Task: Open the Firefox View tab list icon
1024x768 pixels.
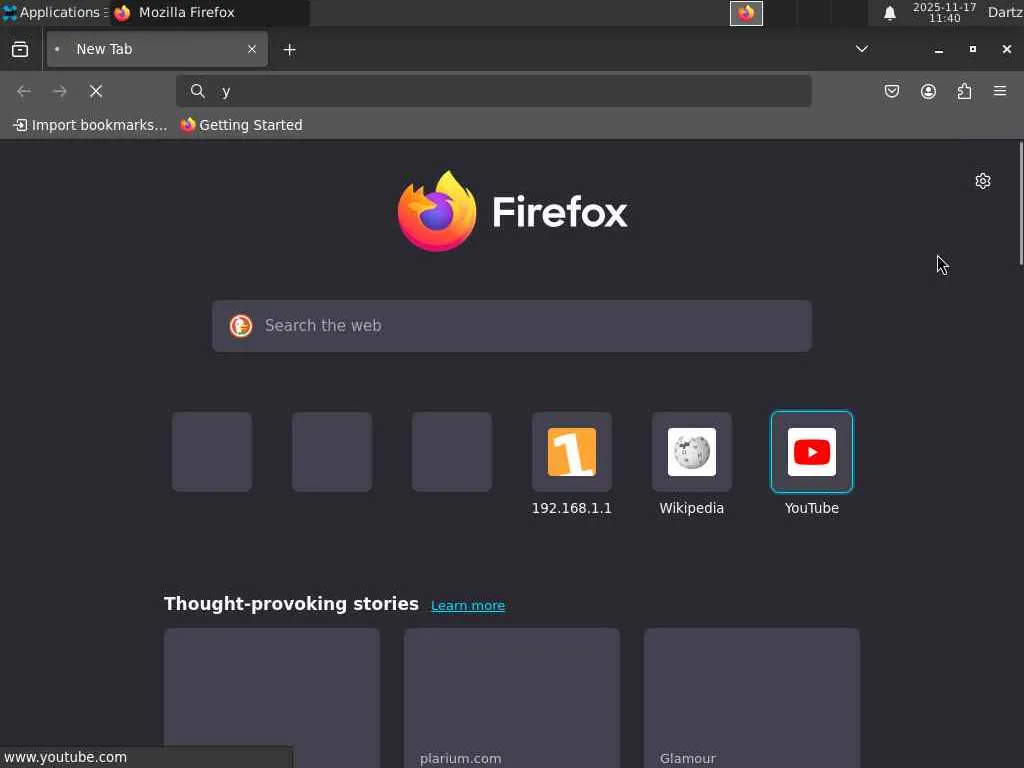Action: coord(20,50)
